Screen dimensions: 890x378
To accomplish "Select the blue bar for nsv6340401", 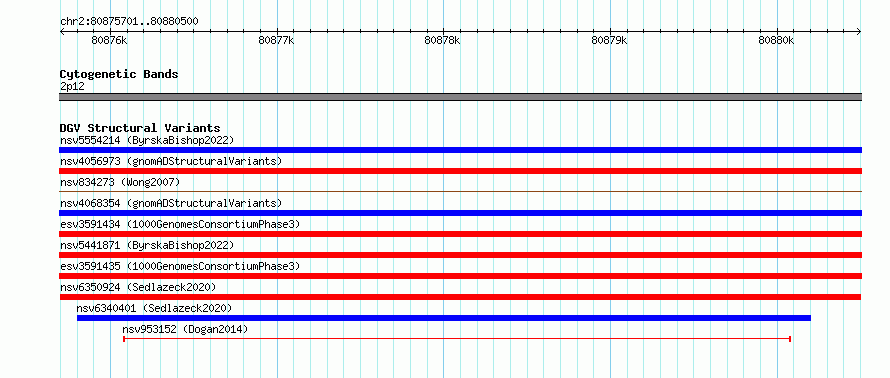I will 444,318.
